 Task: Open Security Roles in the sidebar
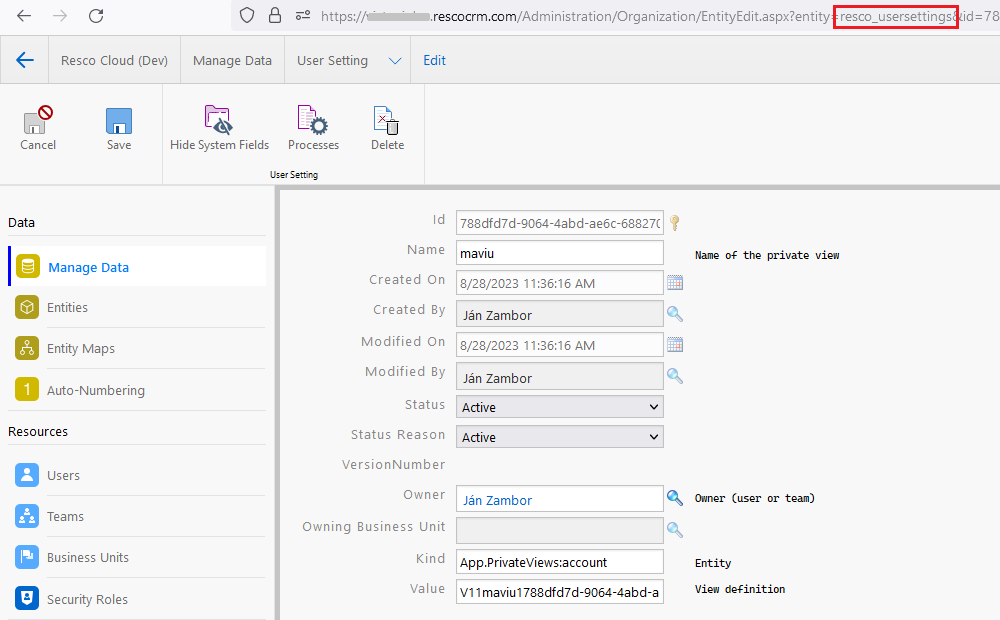pos(87,600)
